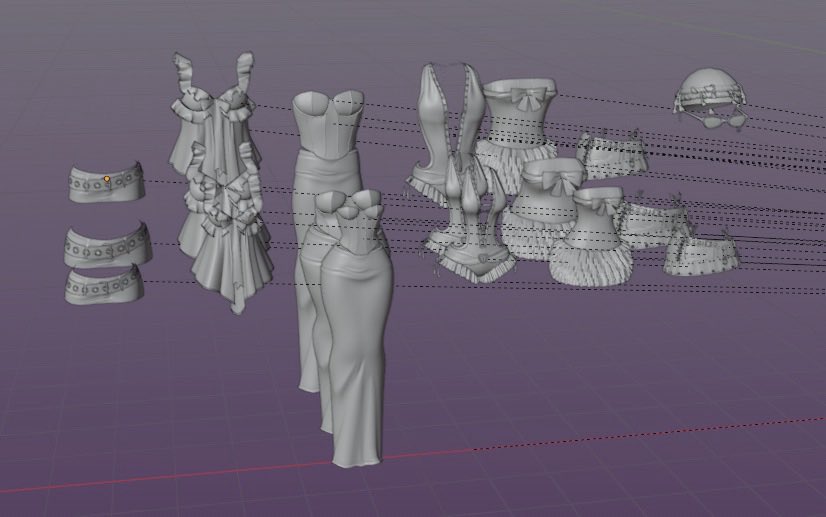Select the bottom belt mesh on the left

(x=104, y=285)
